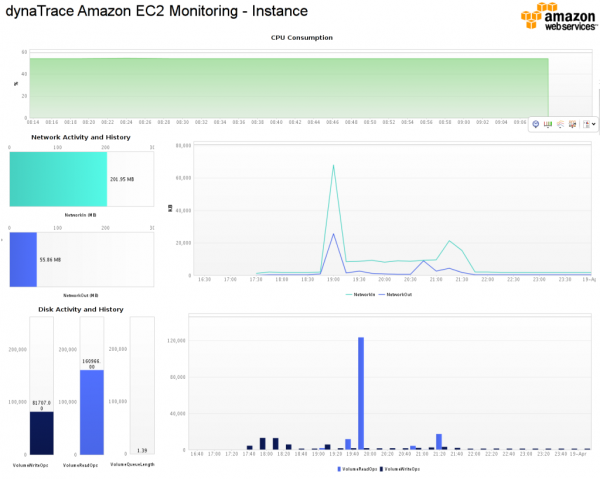The image size is (600, 479).
Task: Open the blue clock timeframe icon
Action: 536,124
